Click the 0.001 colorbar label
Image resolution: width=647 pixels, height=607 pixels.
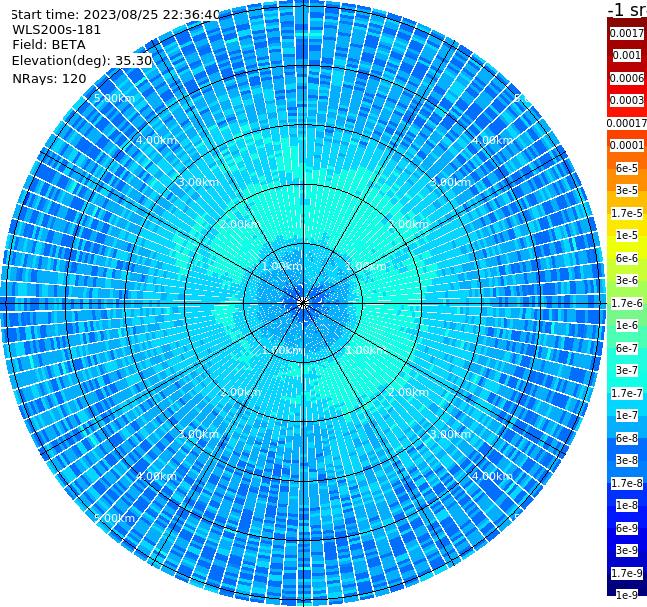pyautogui.click(x=627, y=55)
